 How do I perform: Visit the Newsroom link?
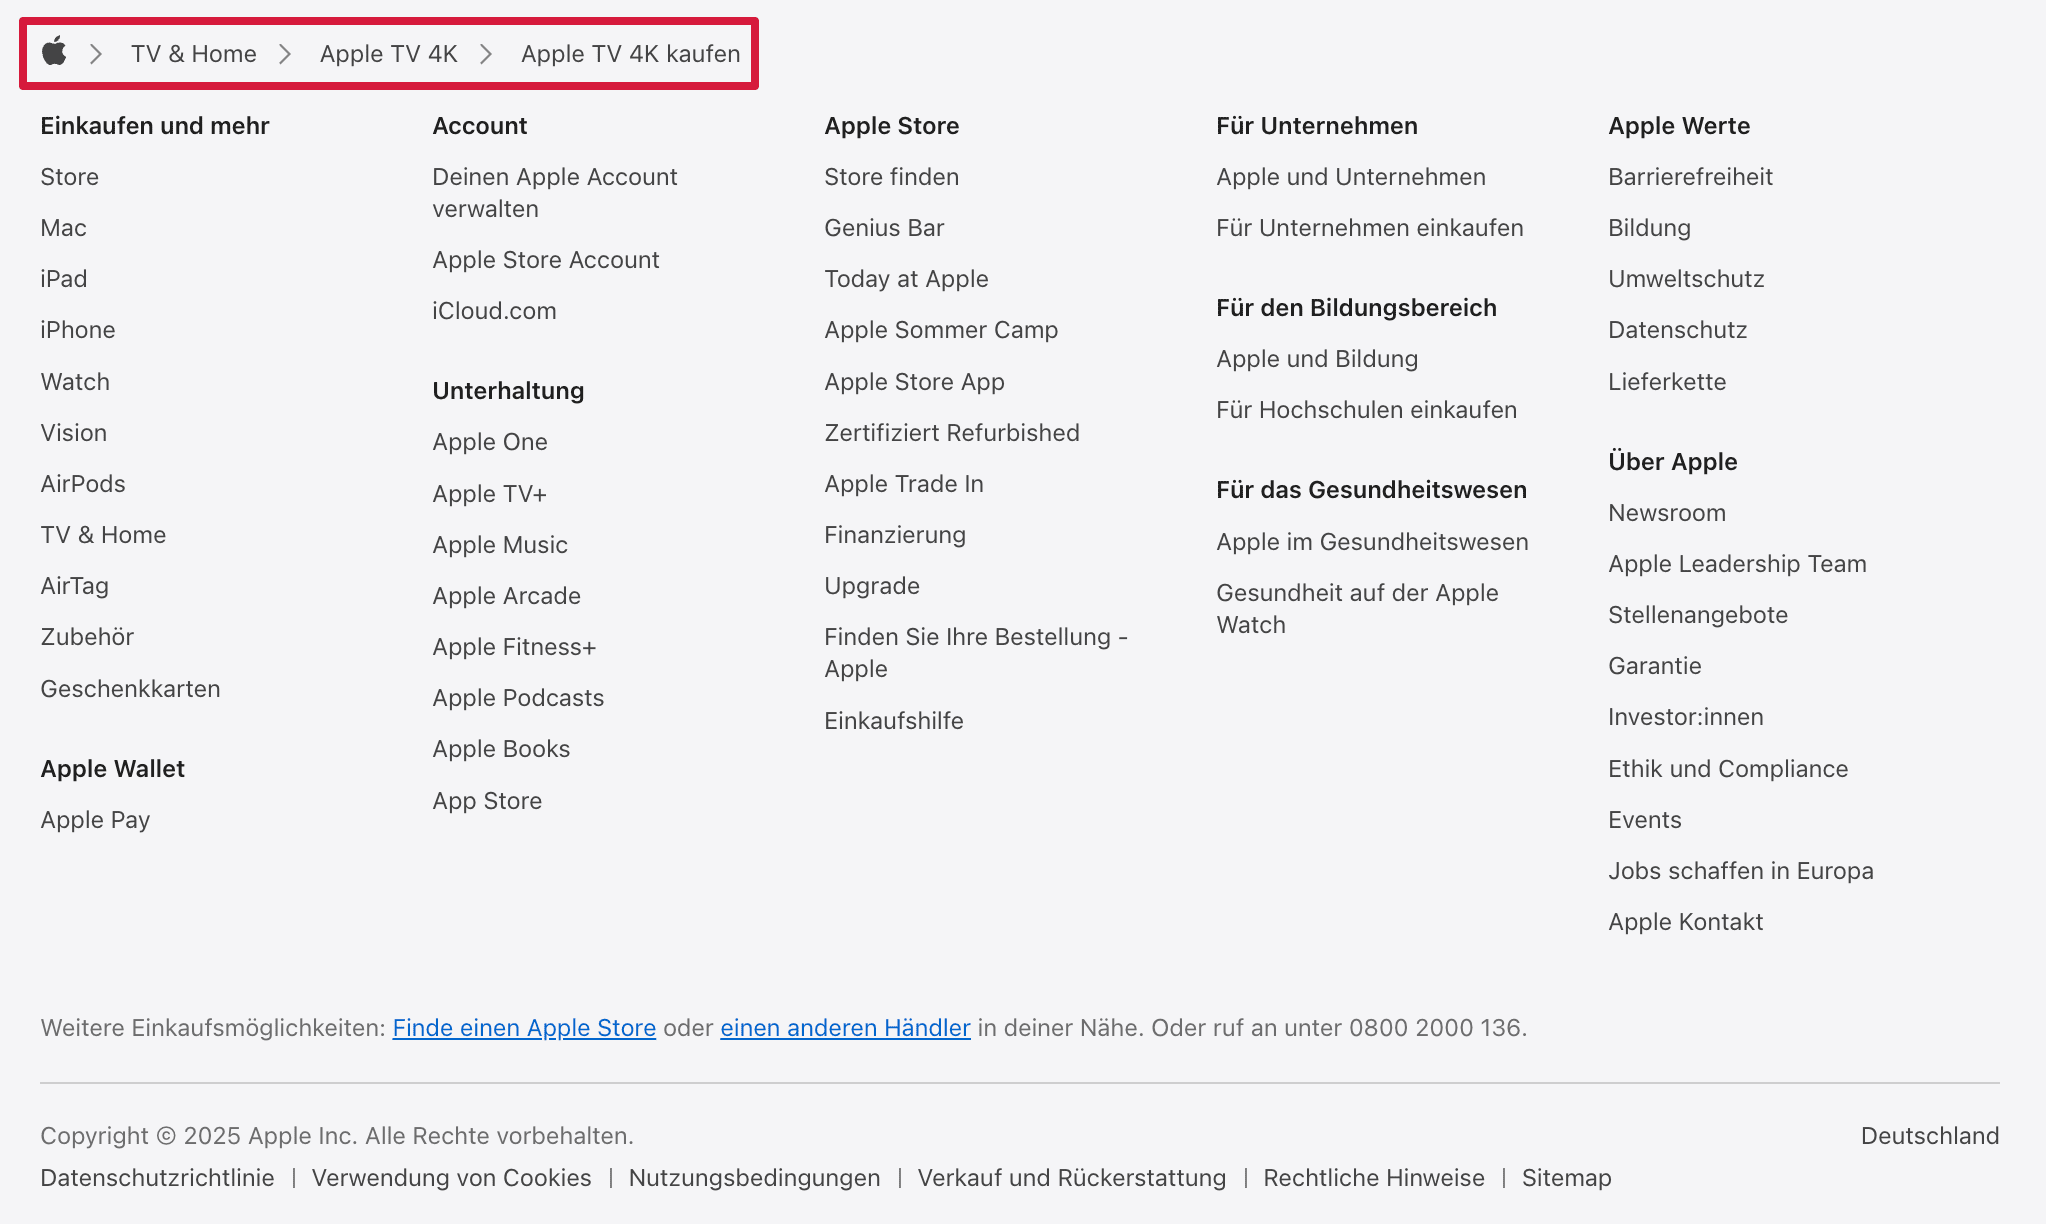(x=1668, y=513)
